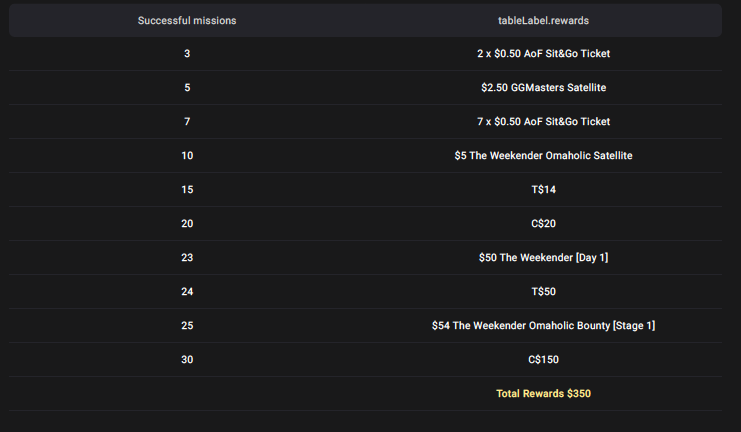Click the C$150 reward cell
741x432 pixels.
(543, 360)
